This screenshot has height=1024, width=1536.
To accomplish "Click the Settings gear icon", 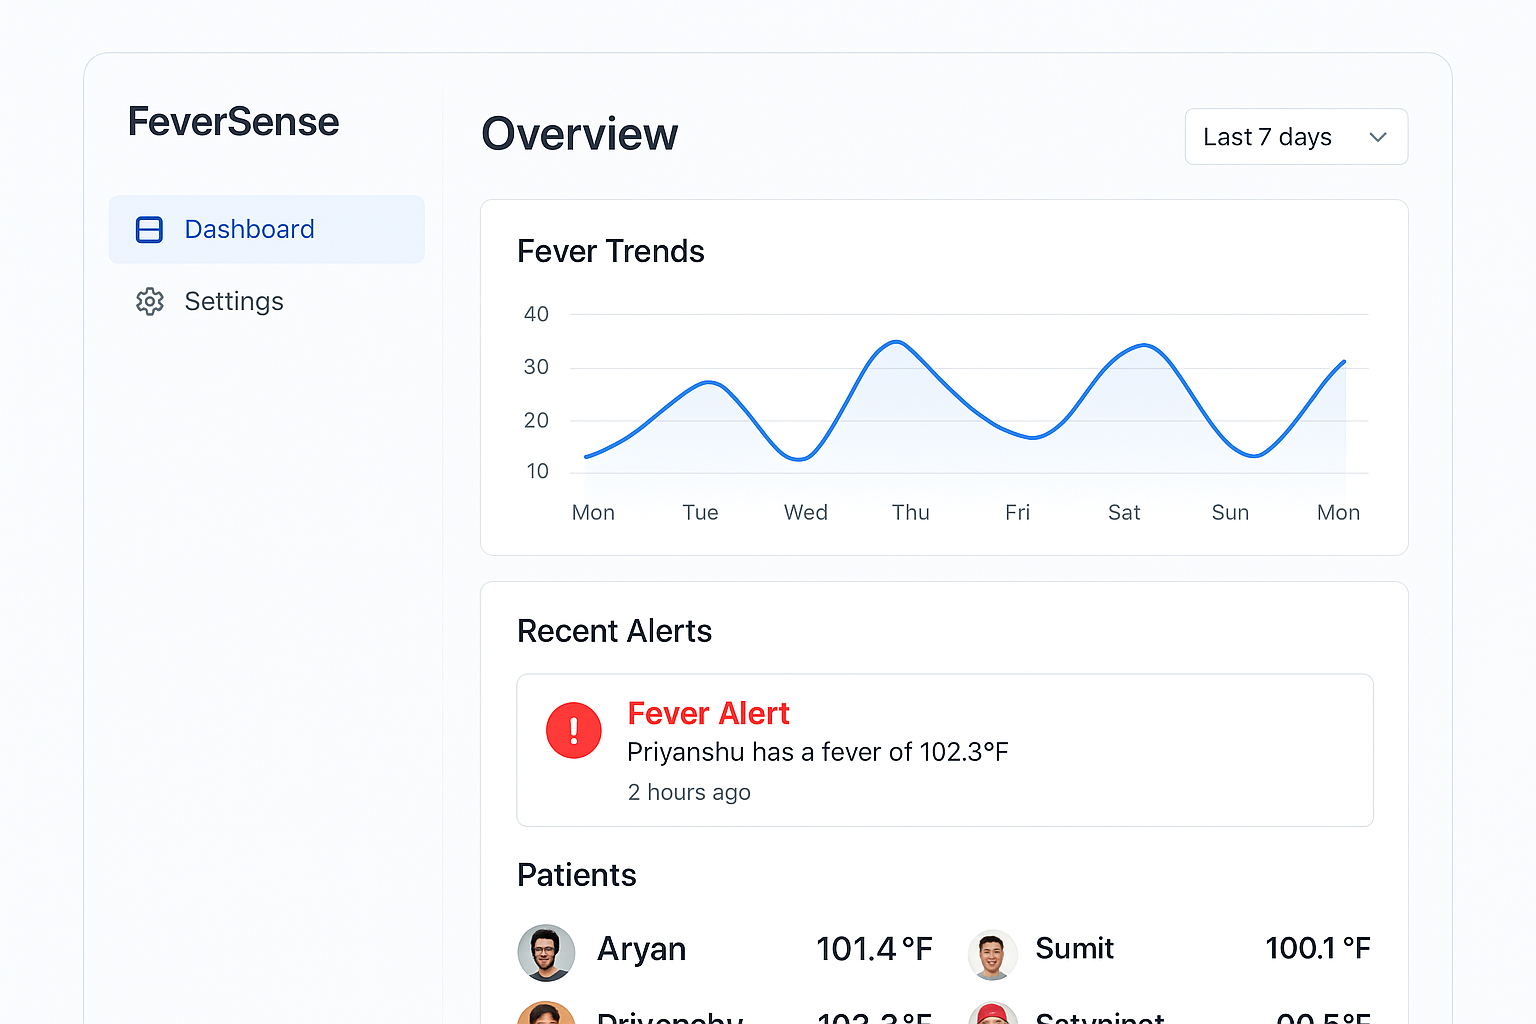I will click(x=150, y=301).
